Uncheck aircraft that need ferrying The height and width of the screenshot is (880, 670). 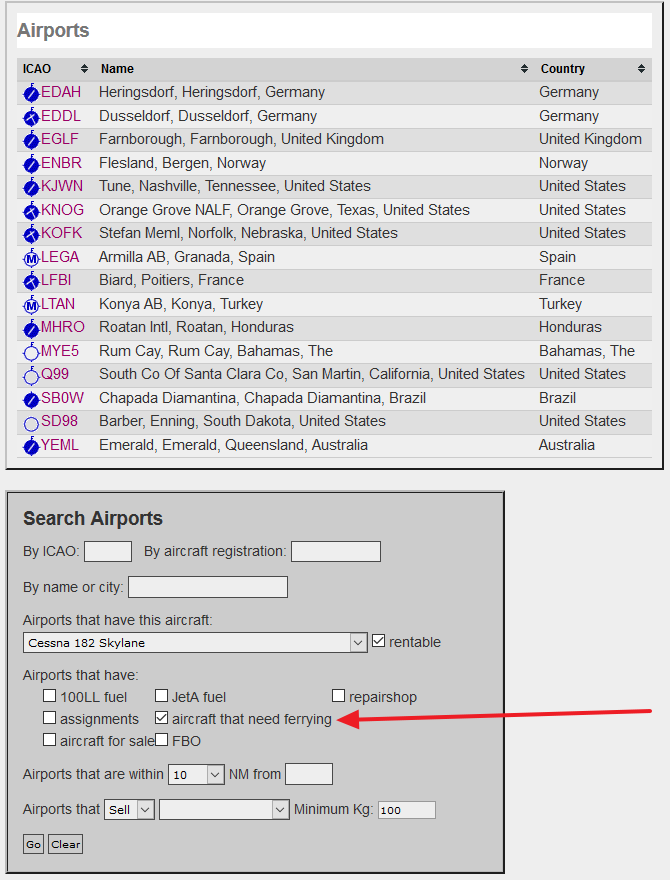click(162, 718)
